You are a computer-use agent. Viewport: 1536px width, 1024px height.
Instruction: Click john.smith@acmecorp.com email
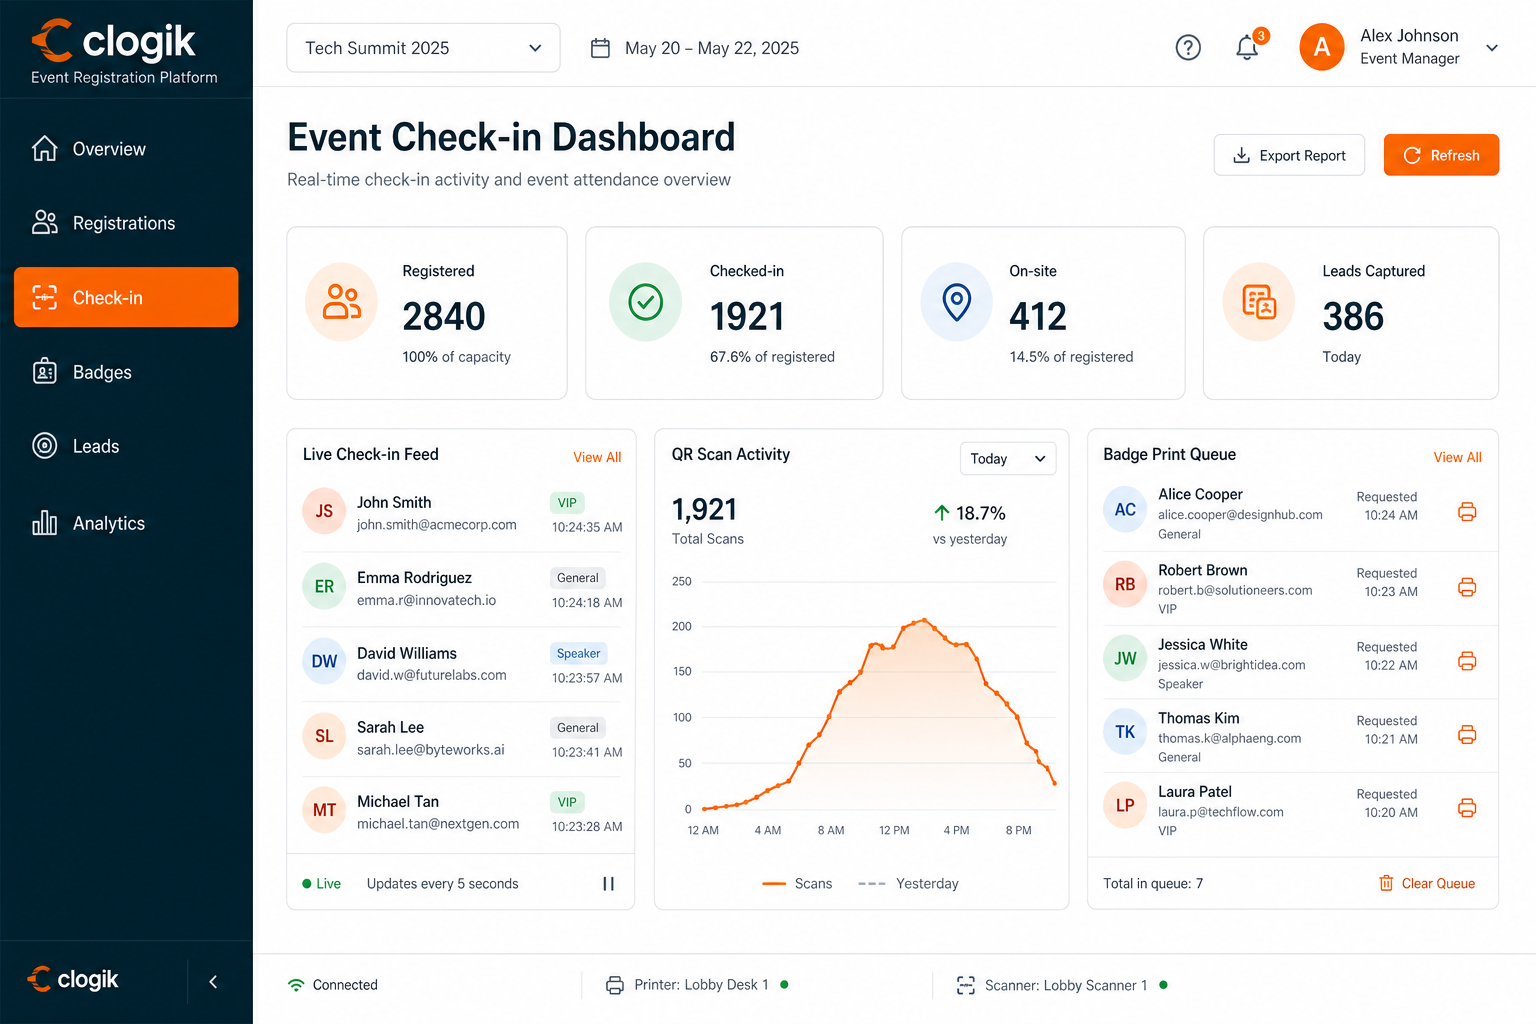coord(437,524)
